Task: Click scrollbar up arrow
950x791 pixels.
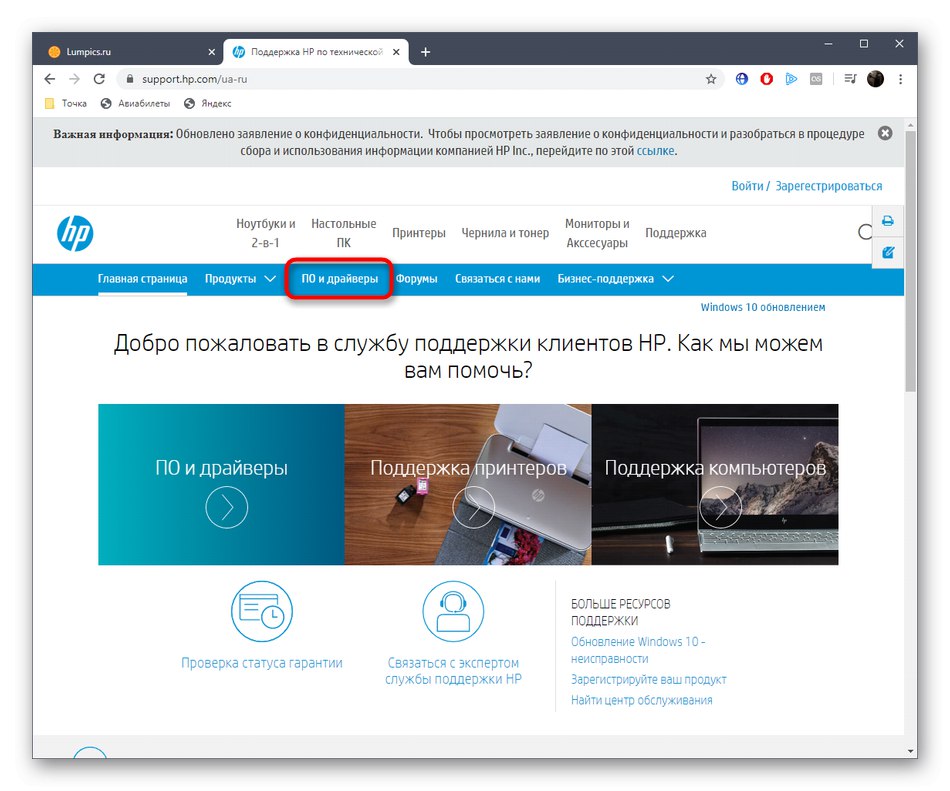Action: (911, 125)
